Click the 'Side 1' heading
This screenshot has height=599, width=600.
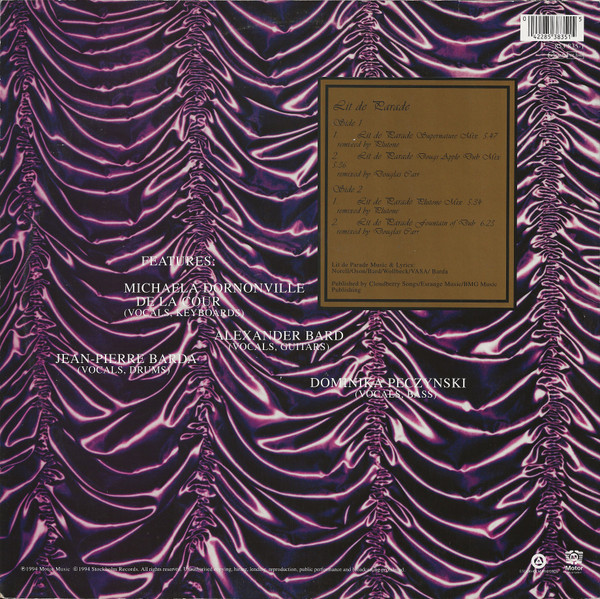[x=348, y=123]
